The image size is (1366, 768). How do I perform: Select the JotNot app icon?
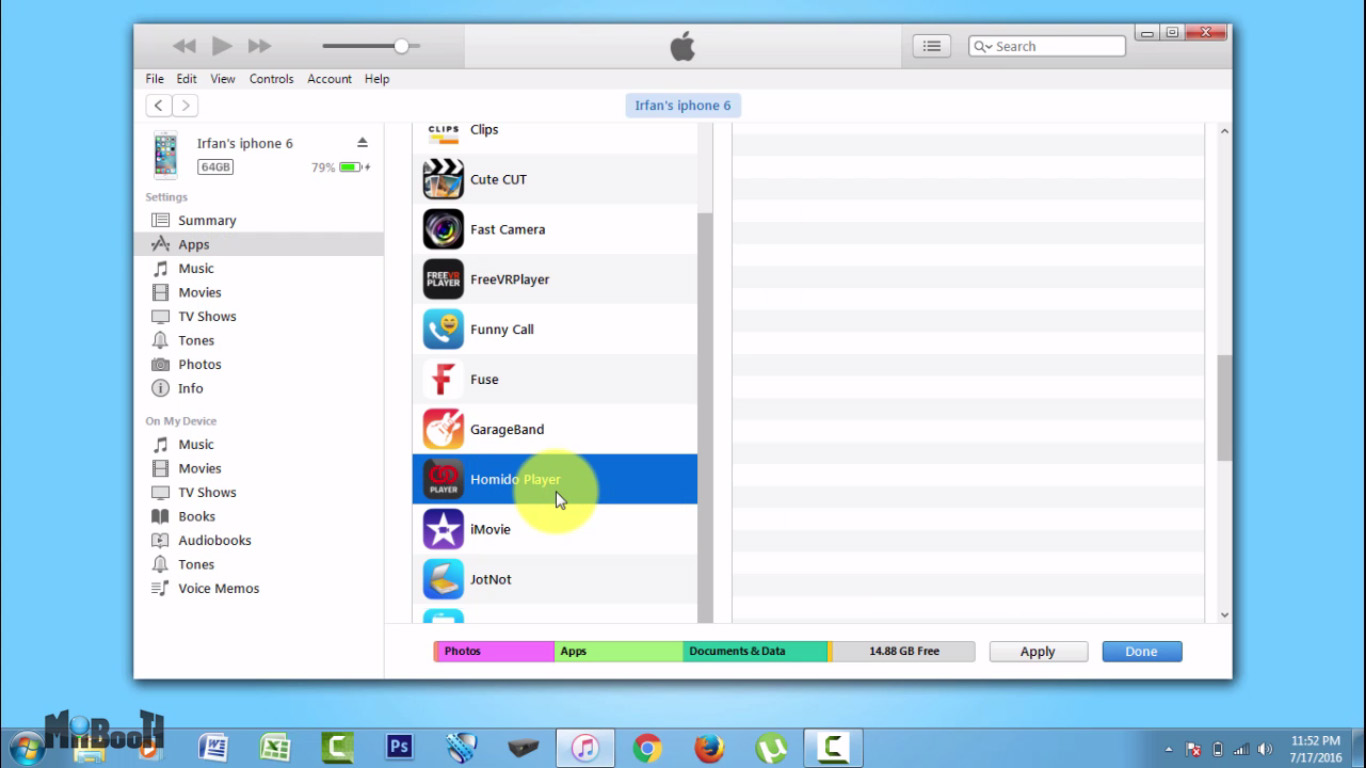(x=443, y=579)
